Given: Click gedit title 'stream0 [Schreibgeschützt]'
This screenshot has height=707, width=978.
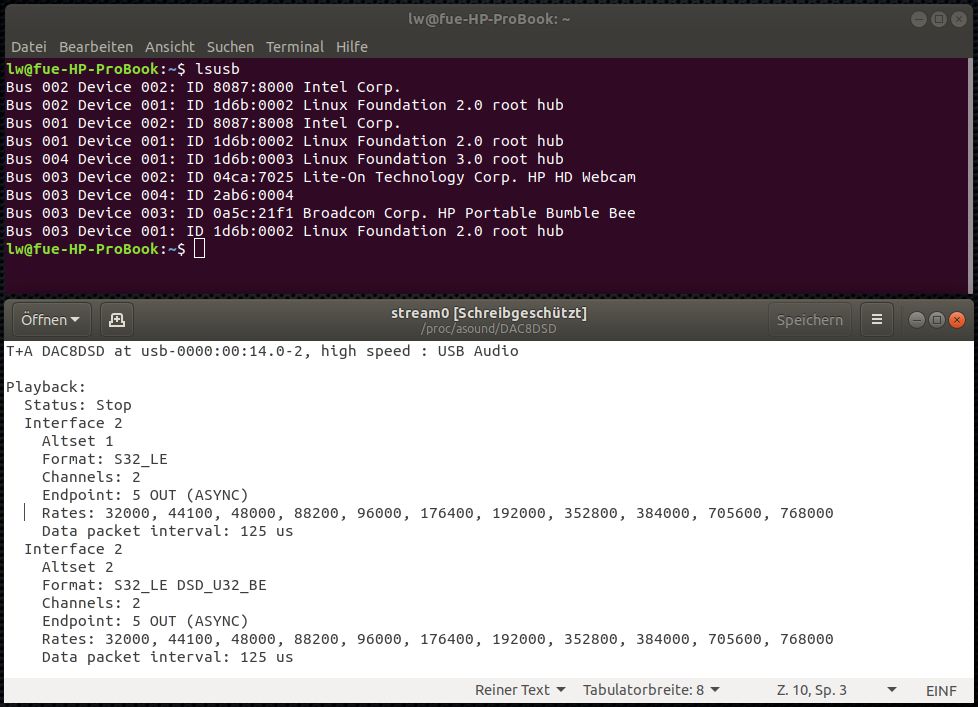Looking at the screenshot, I should pos(489,313).
